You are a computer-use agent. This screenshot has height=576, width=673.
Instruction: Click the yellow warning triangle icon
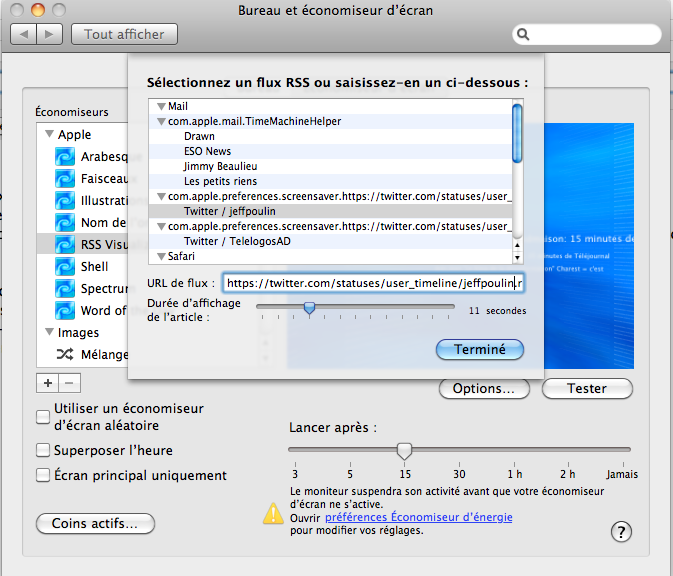coord(272,513)
